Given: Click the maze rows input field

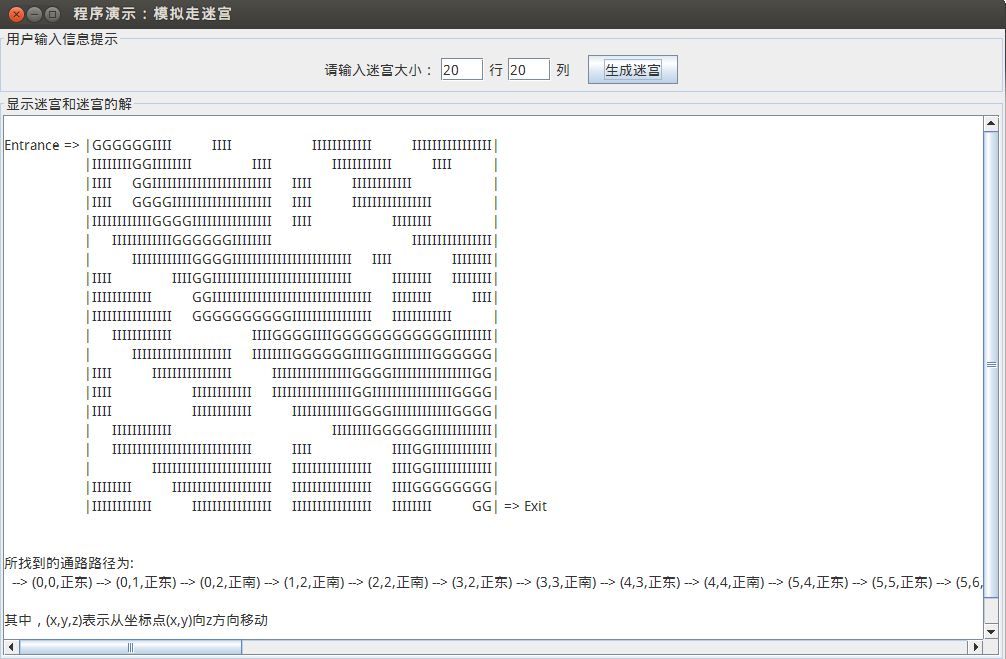Looking at the screenshot, I should click(461, 70).
